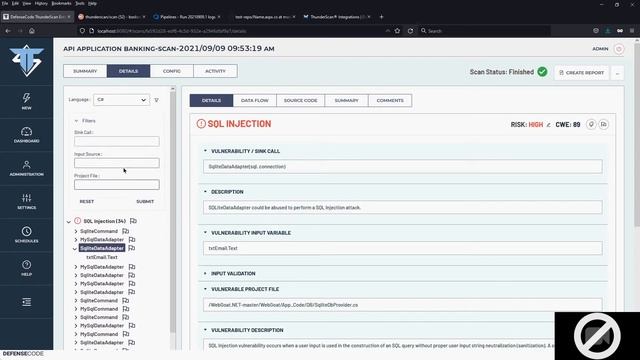Open the browser File menu
Screen dimensions: 640x360
pos(5,3)
